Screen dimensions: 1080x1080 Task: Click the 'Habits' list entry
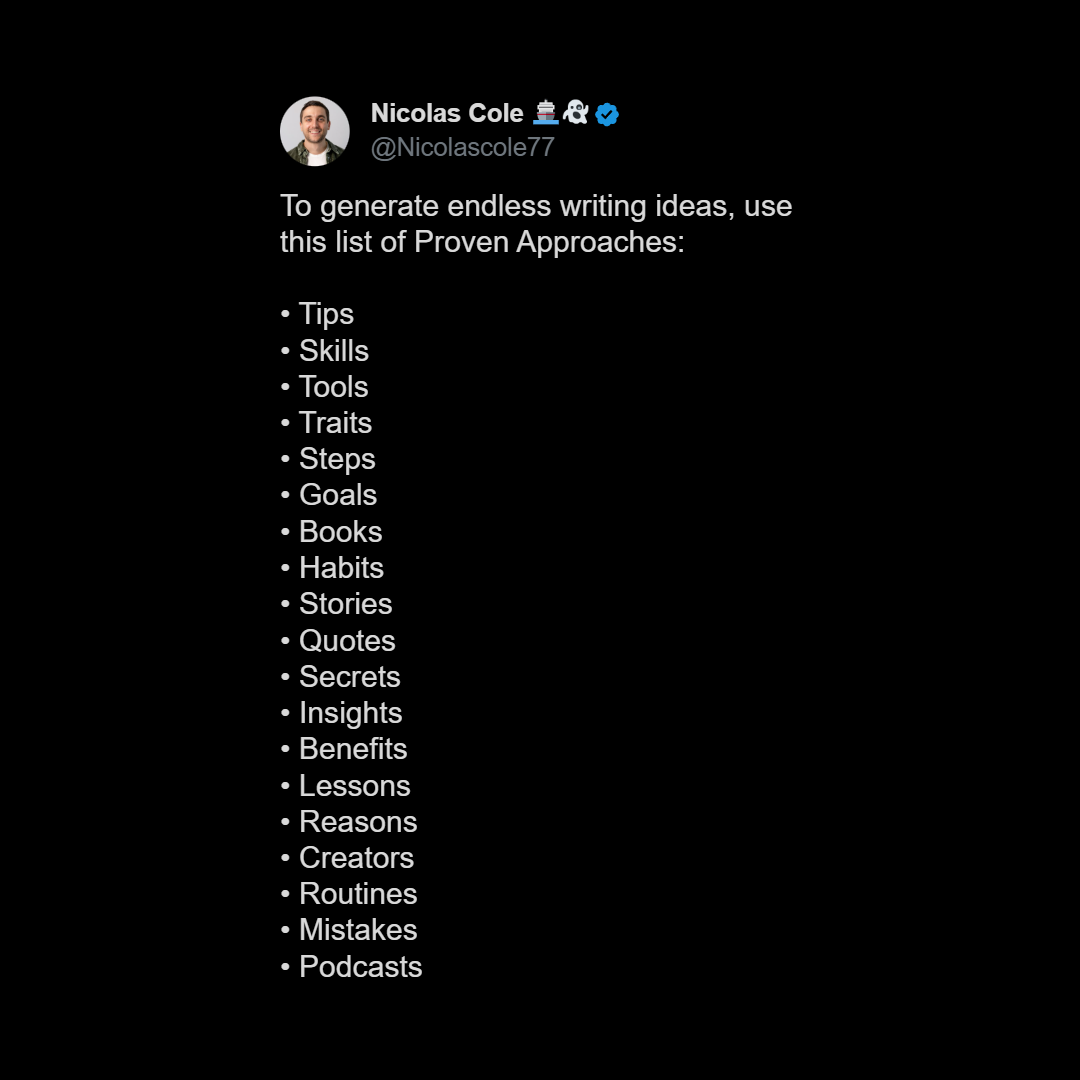[332, 568]
